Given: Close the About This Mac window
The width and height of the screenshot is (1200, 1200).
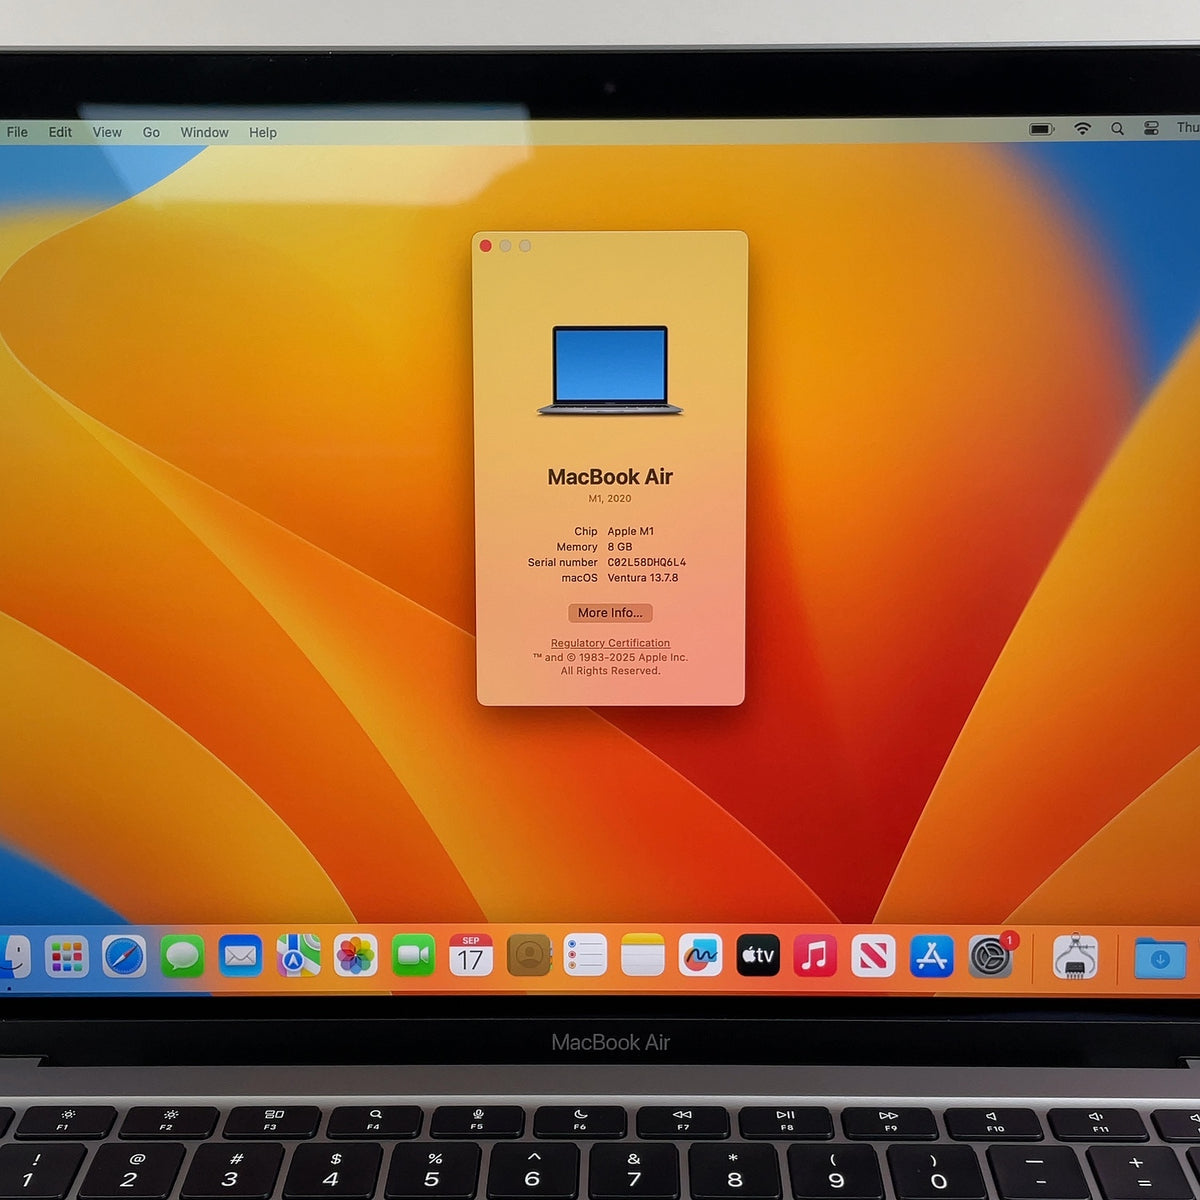Looking at the screenshot, I should pyautogui.click(x=486, y=246).
